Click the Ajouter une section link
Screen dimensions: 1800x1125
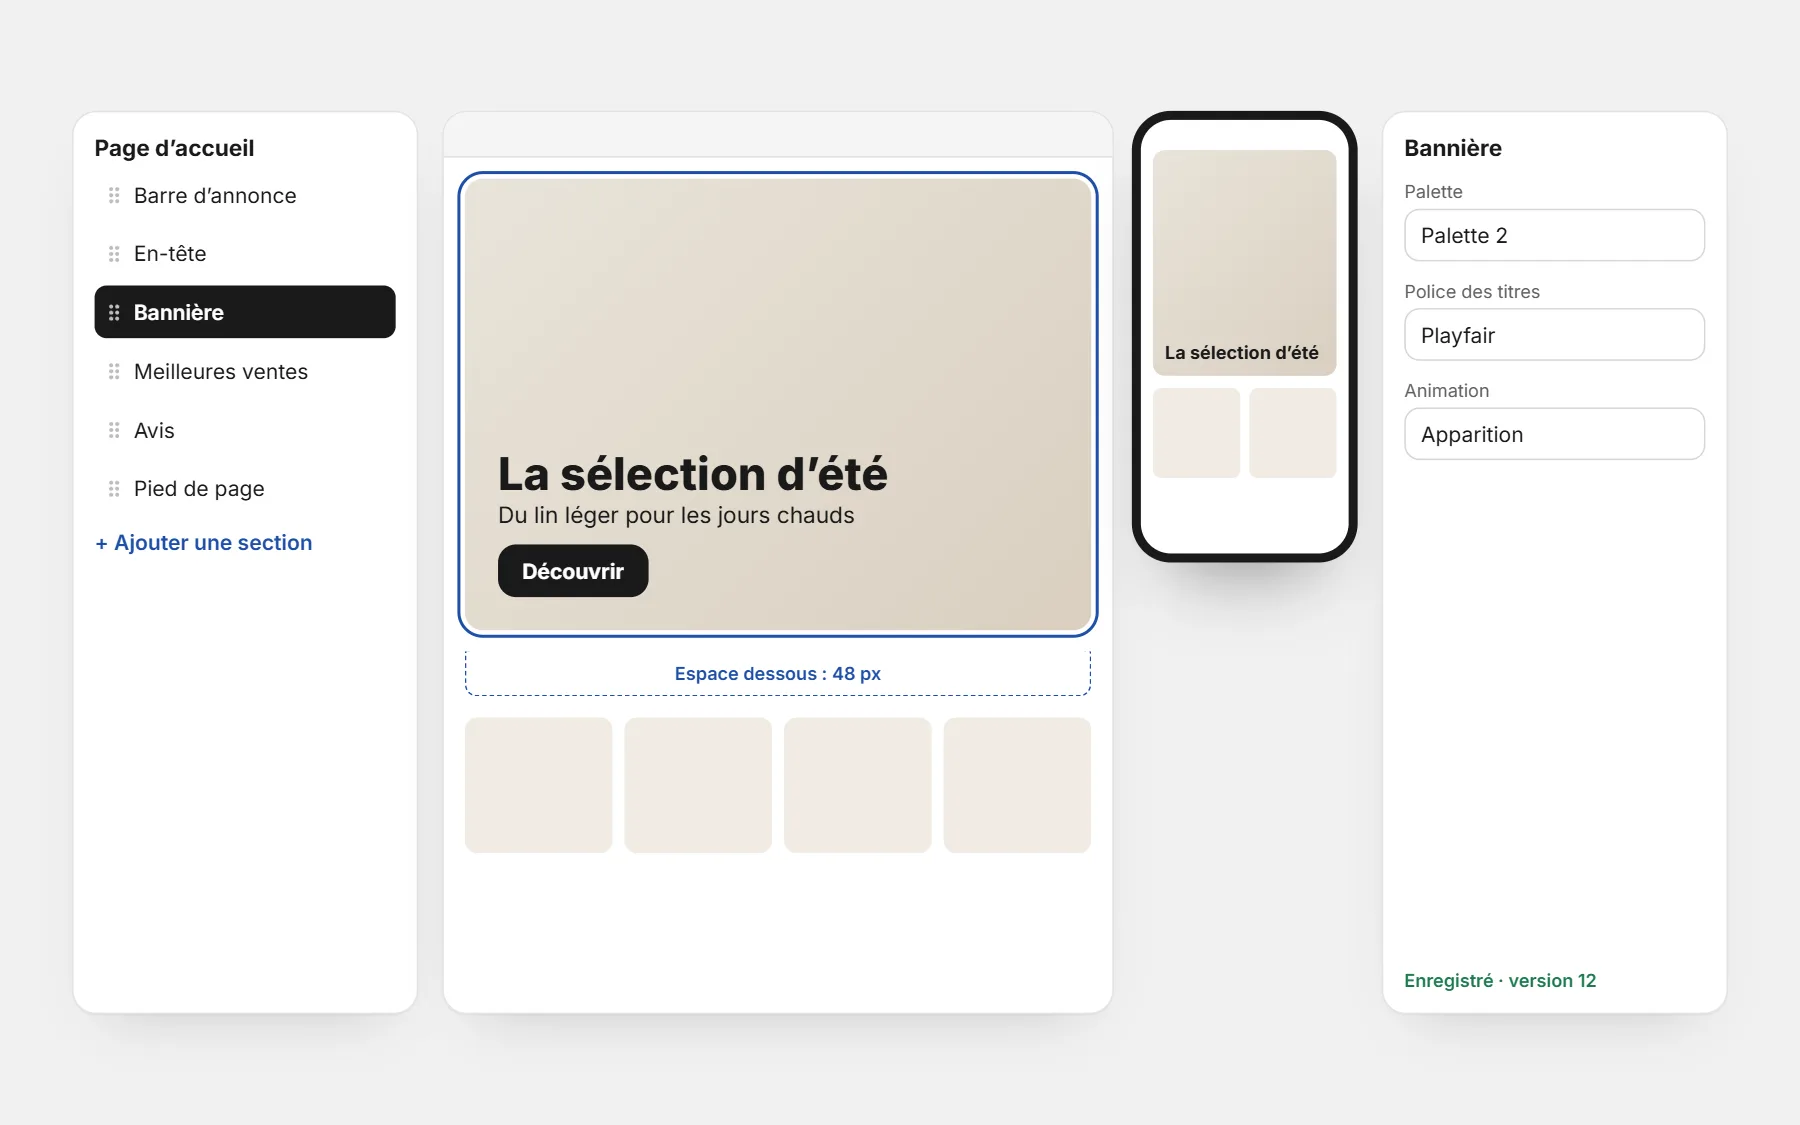204,543
